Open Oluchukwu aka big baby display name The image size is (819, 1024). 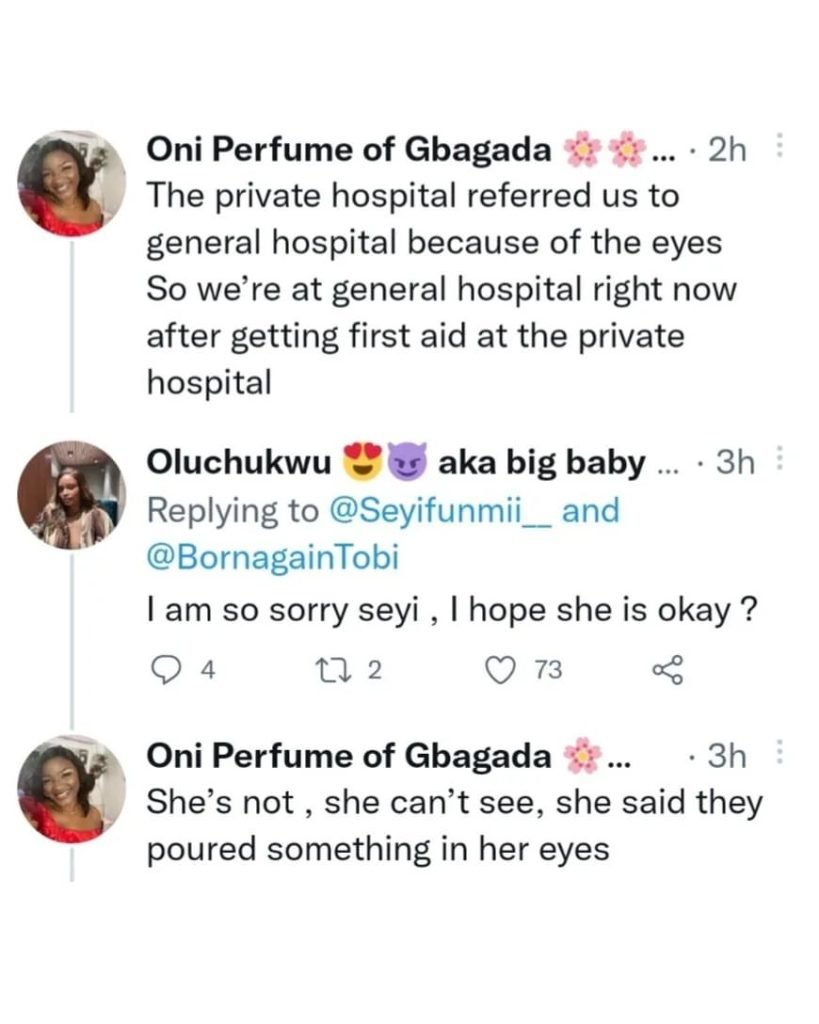(396, 462)
